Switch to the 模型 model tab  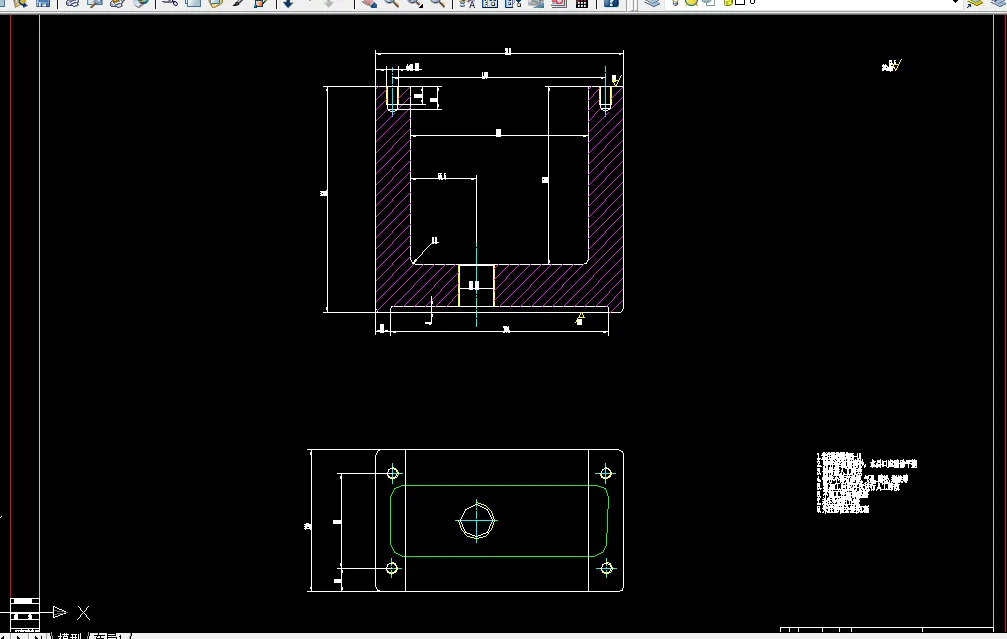[x=70, y=636]
